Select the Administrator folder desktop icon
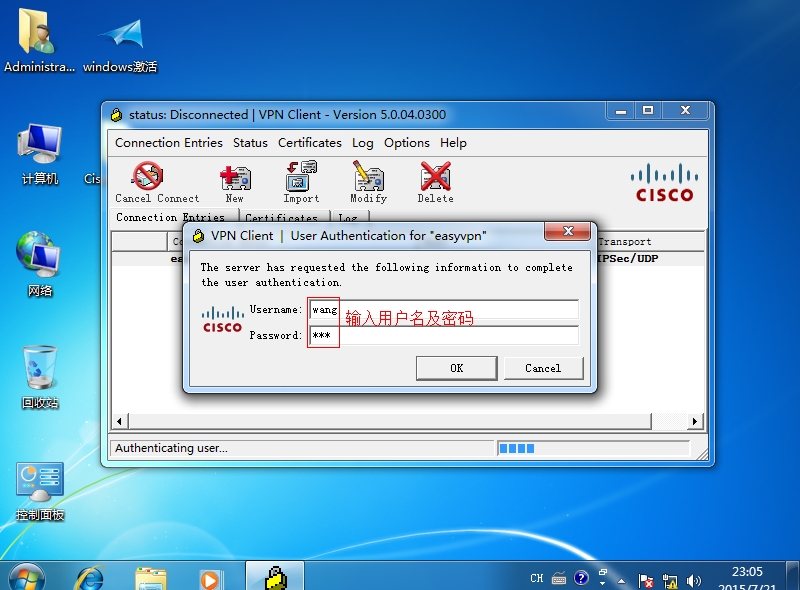 [x=39, y=42]
